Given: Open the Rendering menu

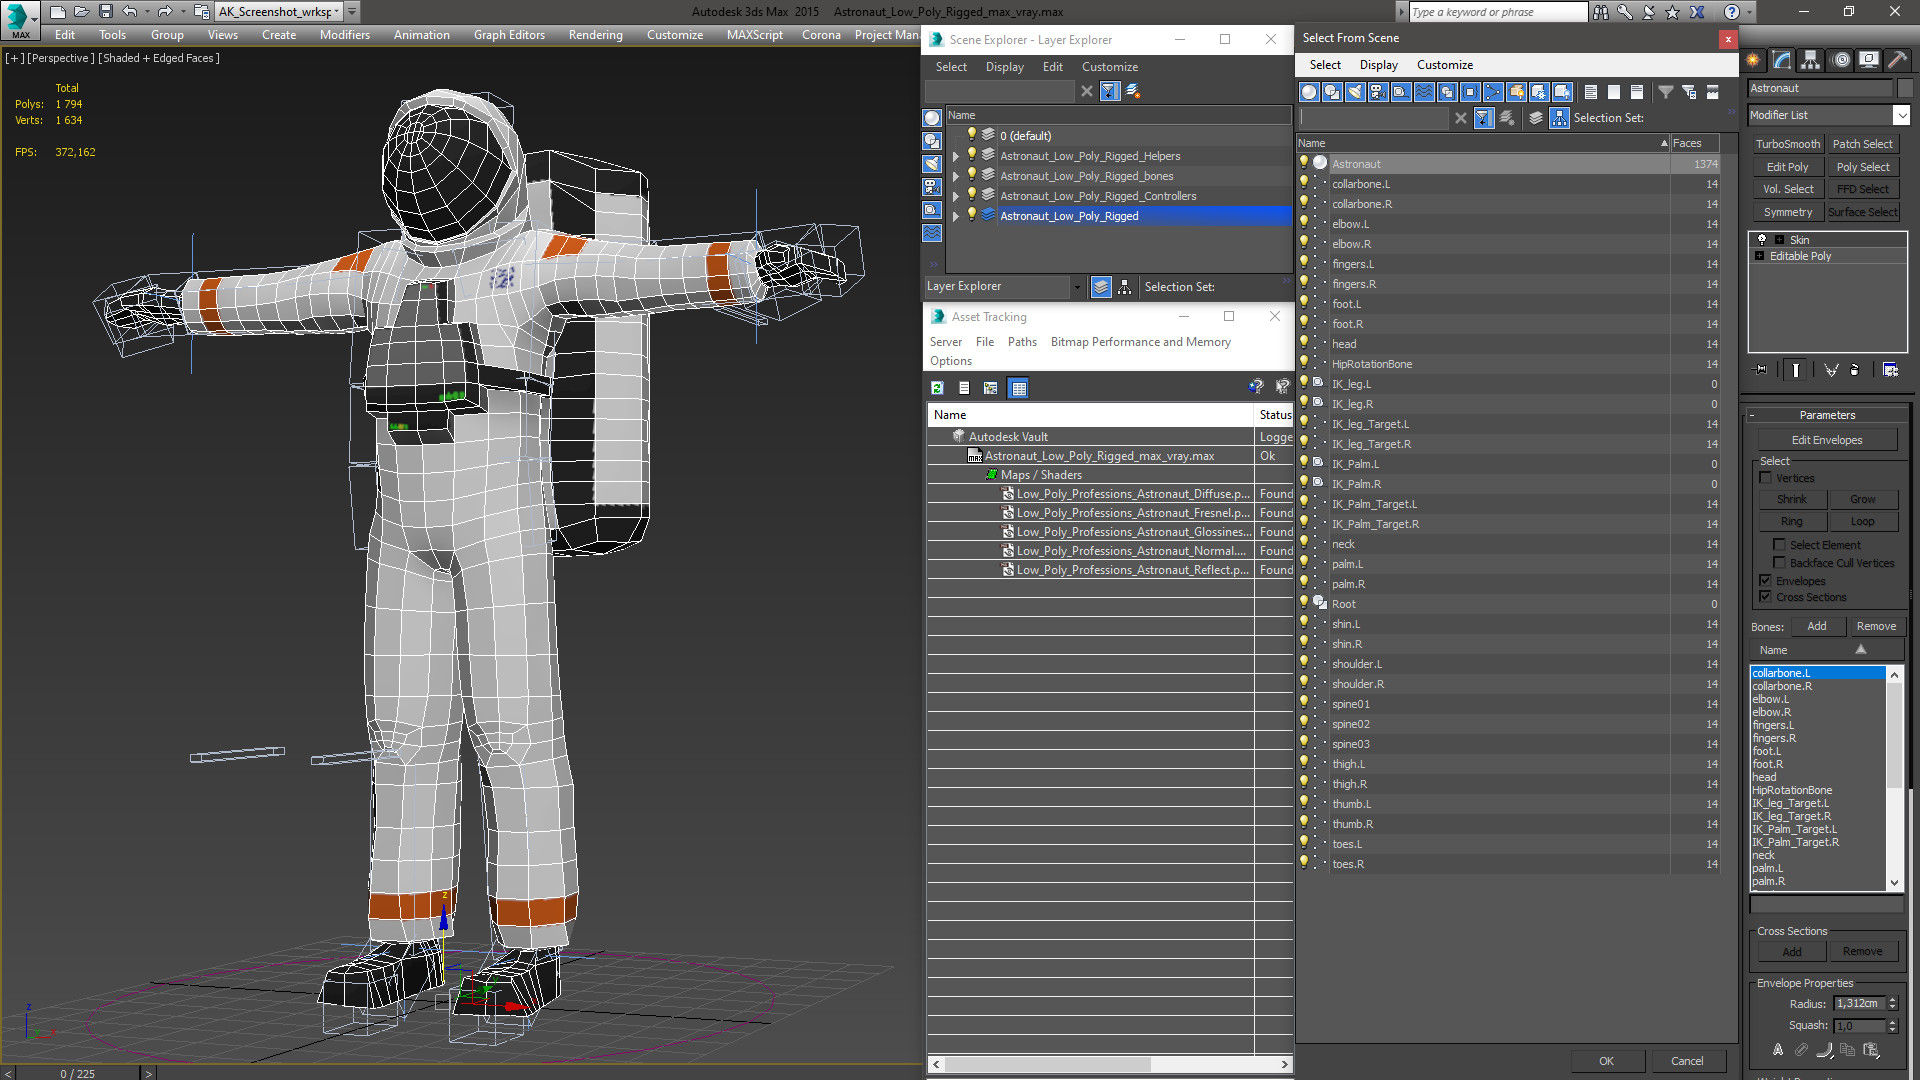Looking at the screenshot, I should click(595, 35).
